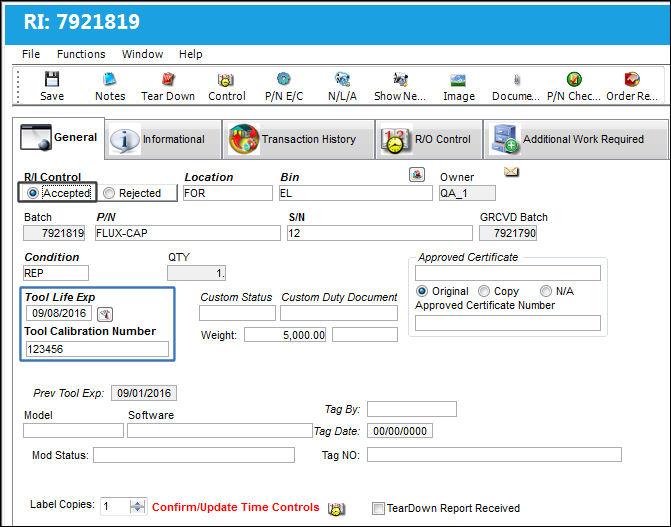Click the Mod Status field
671x527 pixels.
(194, 455)
